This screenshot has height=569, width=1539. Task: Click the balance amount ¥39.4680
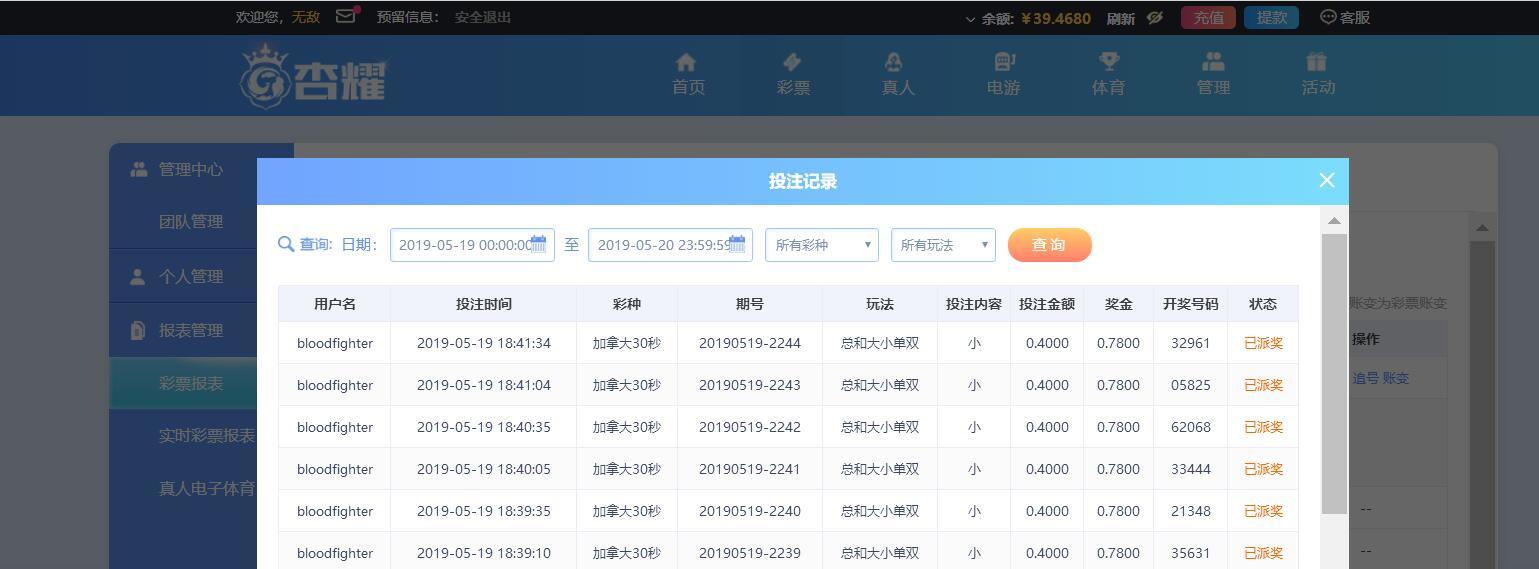tap(1056, 18)
